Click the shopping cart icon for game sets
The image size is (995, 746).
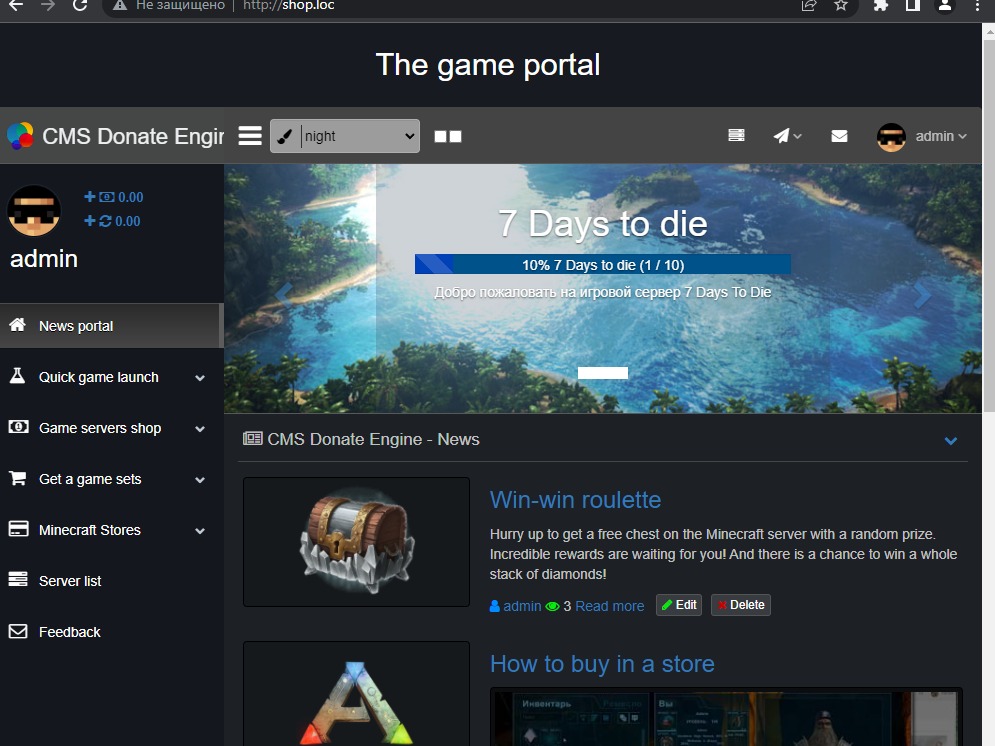[x=18, y=479]
